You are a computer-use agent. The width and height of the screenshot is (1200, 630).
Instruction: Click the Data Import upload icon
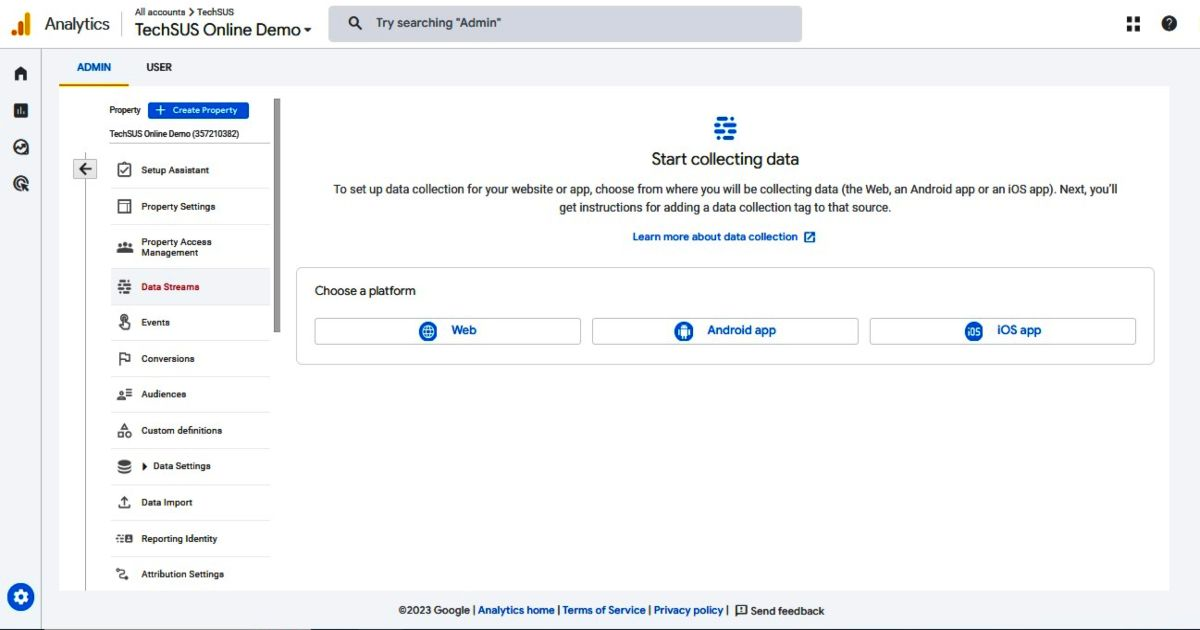click(x=124, y=502)
